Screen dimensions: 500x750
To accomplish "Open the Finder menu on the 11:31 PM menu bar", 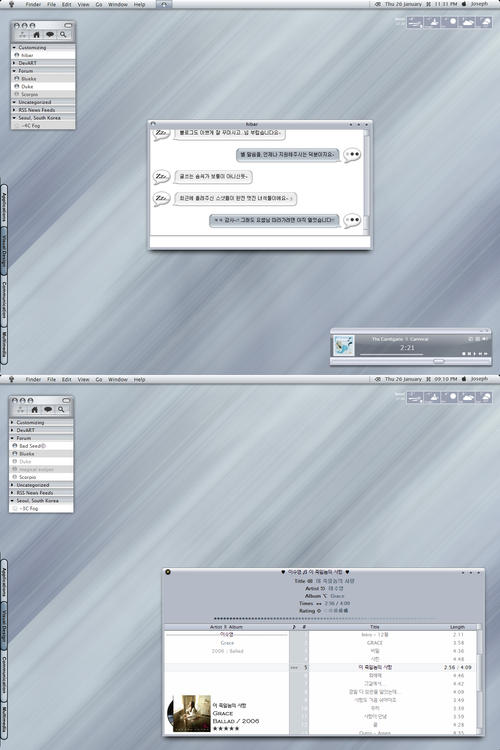I will pyautogui.click(x=33, y=4).
